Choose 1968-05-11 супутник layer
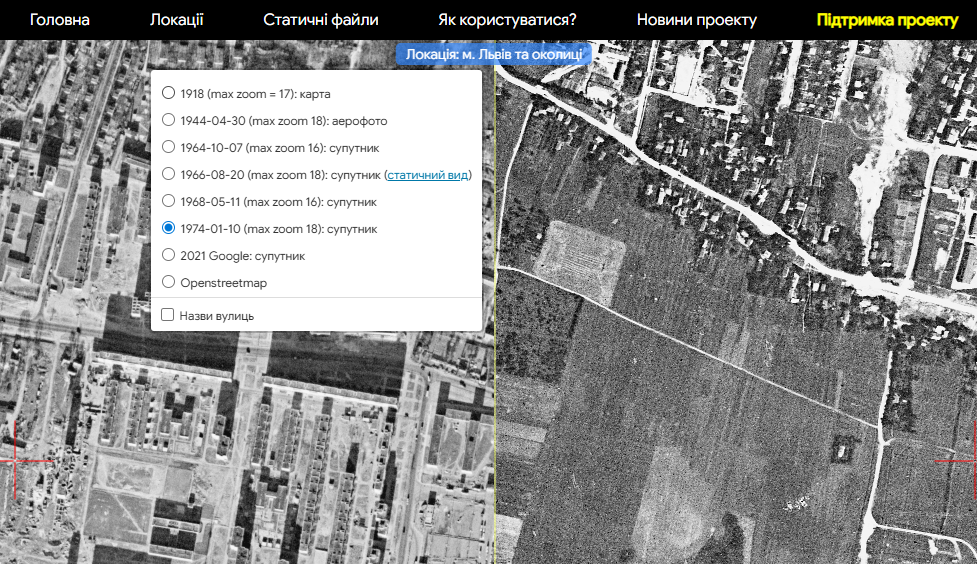This screenshot has height=564, width=977. 168,201
